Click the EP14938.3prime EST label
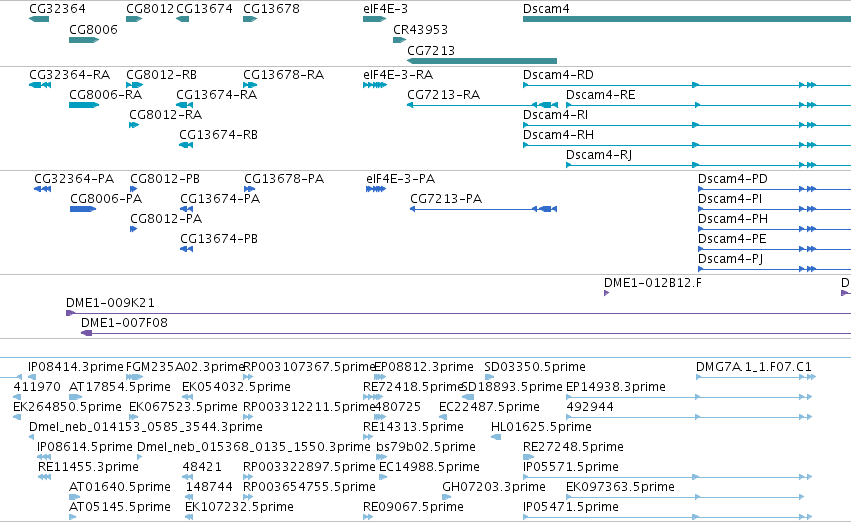This screenshot has height=522, width=851. [x=616, y=387]
